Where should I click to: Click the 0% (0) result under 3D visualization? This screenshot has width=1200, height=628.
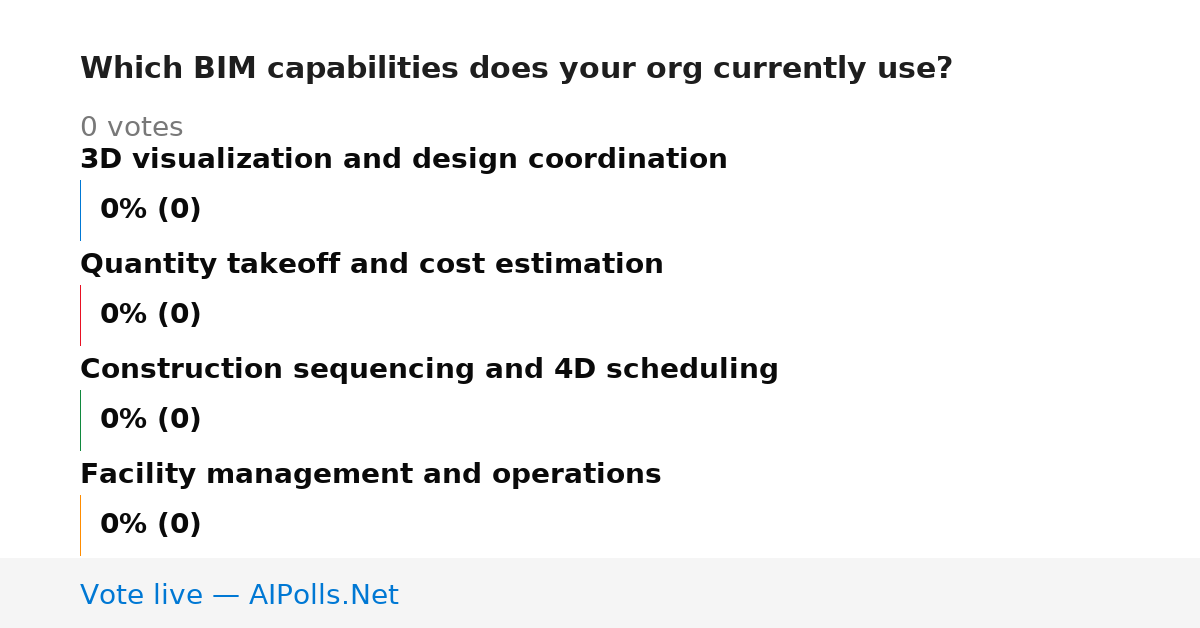(x=151, y=210)
